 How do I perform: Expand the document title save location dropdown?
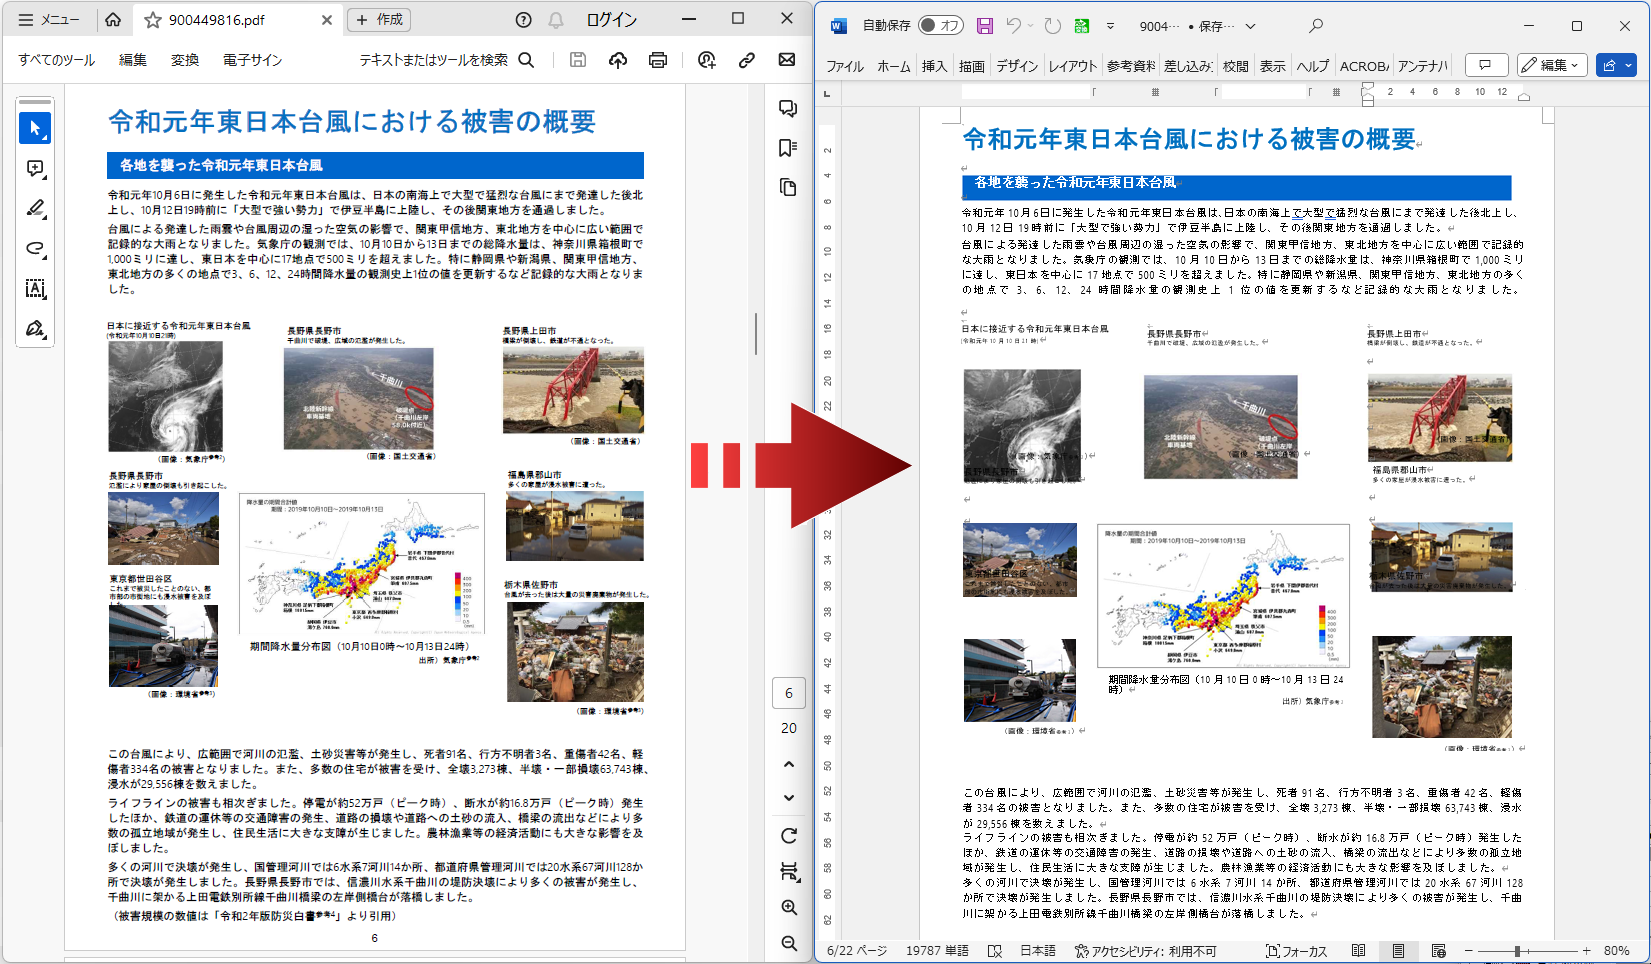(x=1250, y=26)
